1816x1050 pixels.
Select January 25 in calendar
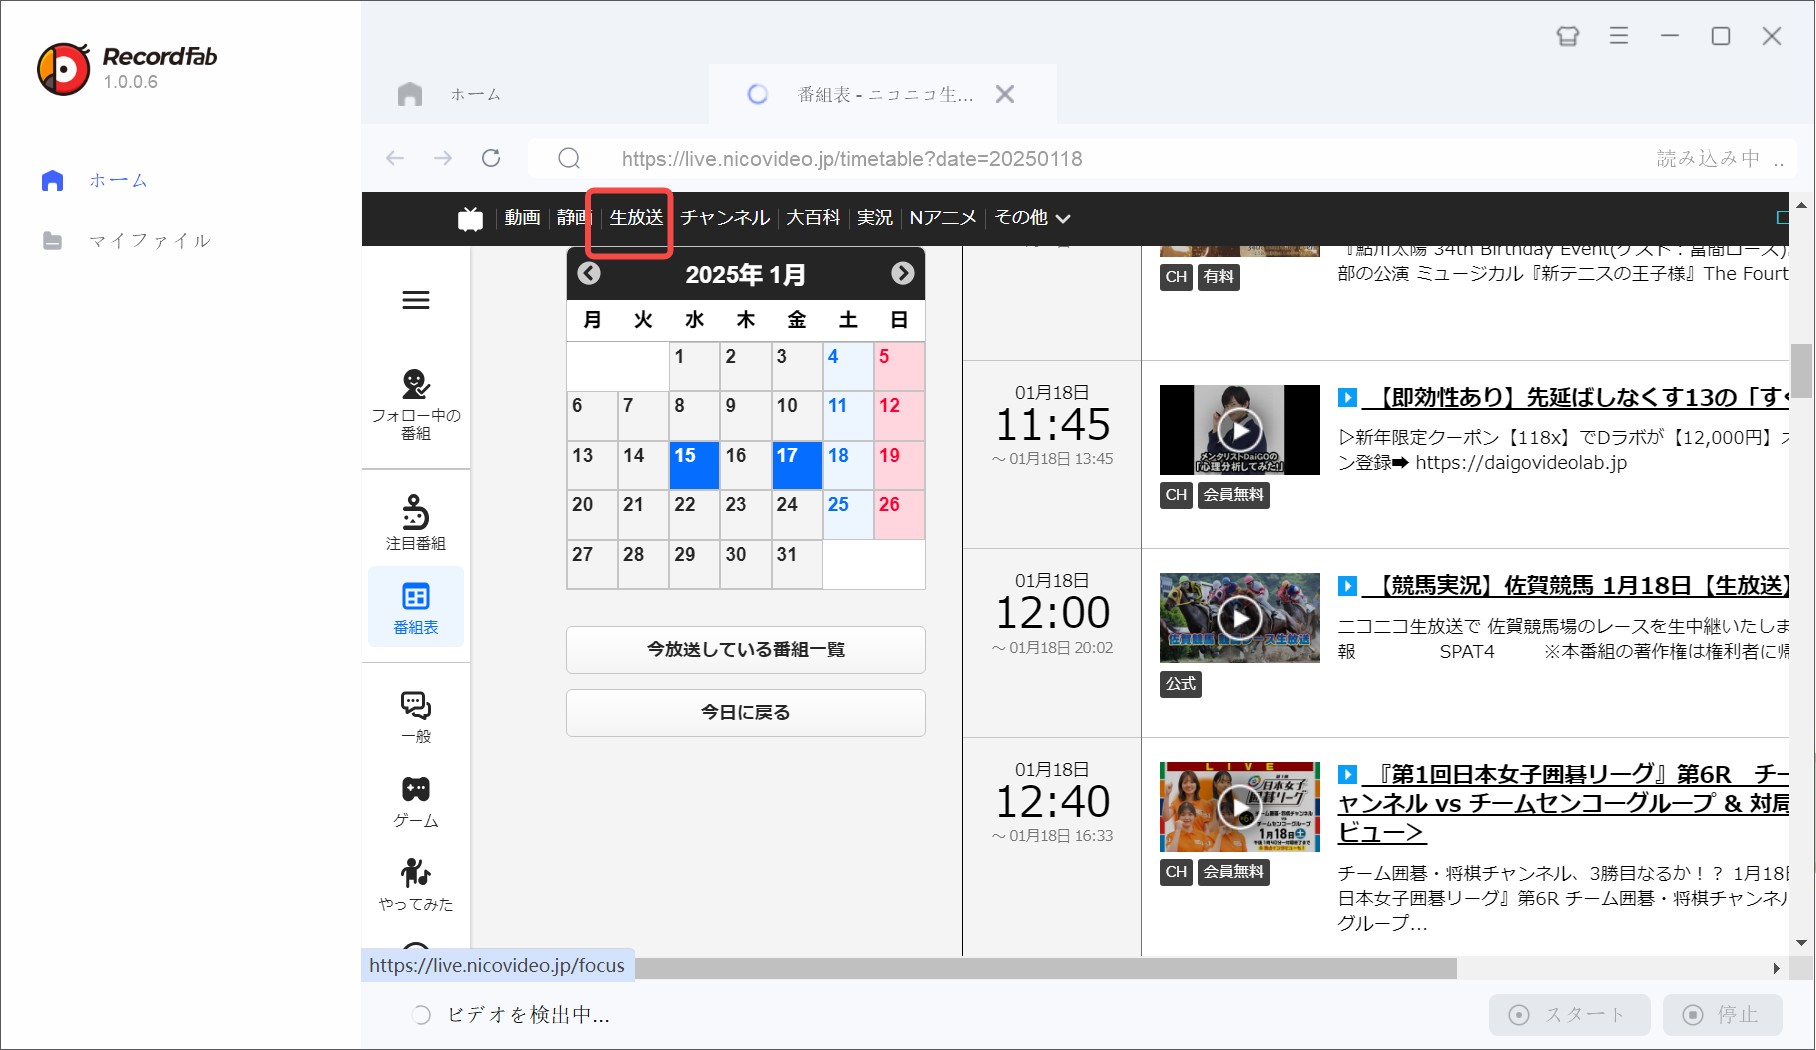[848, 515]
